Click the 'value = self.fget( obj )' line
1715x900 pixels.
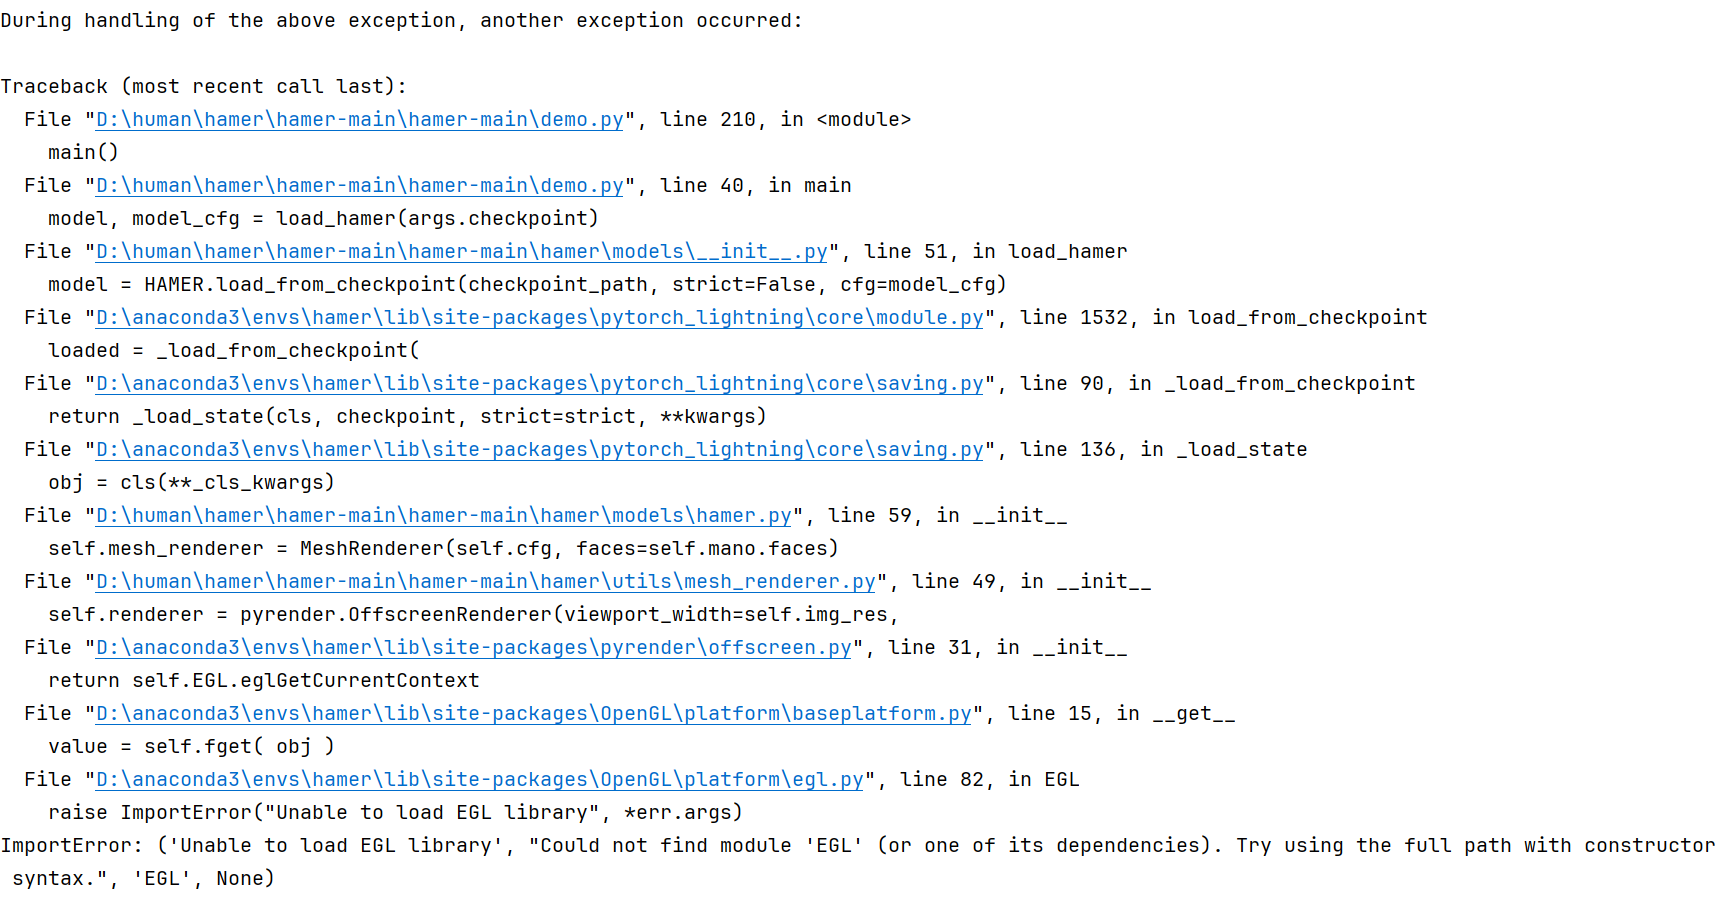pos(191,747)
